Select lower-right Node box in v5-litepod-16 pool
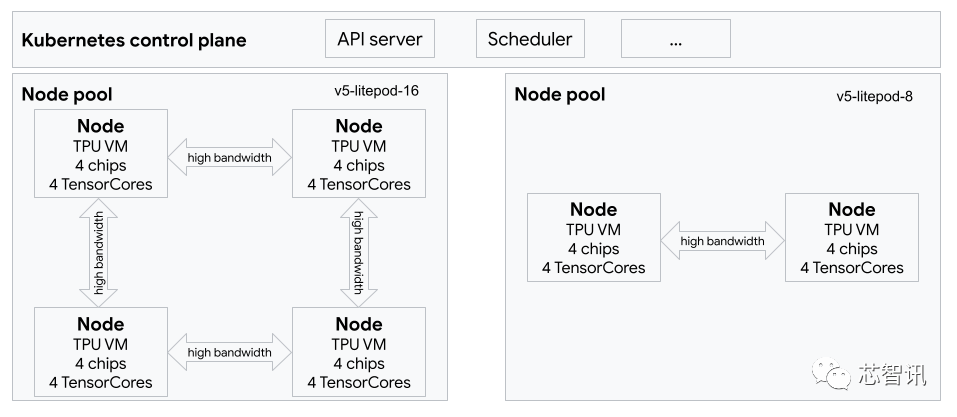The image size is (957, 417). (359, 352)
